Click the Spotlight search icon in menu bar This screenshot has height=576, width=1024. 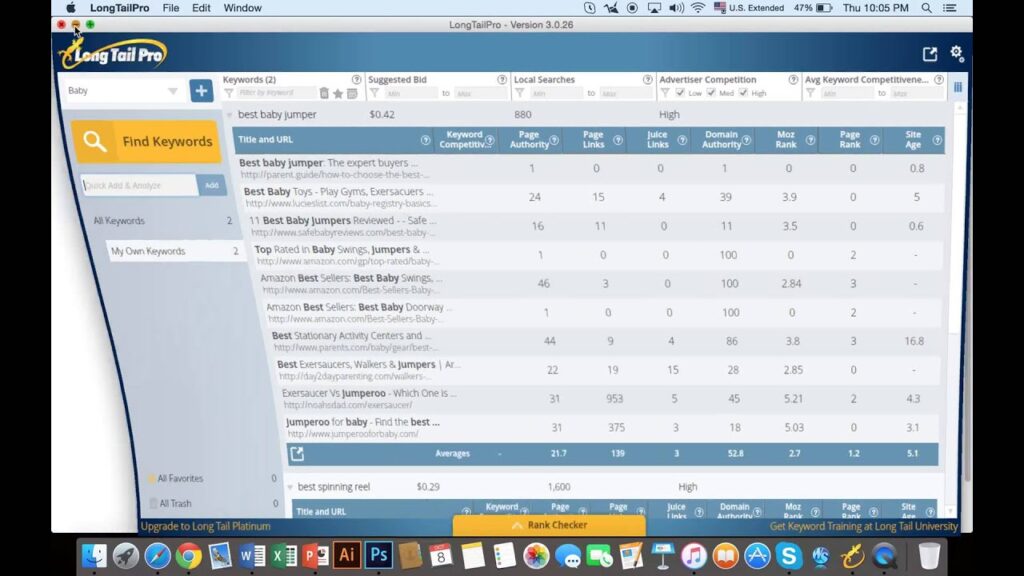pos(926,8)
